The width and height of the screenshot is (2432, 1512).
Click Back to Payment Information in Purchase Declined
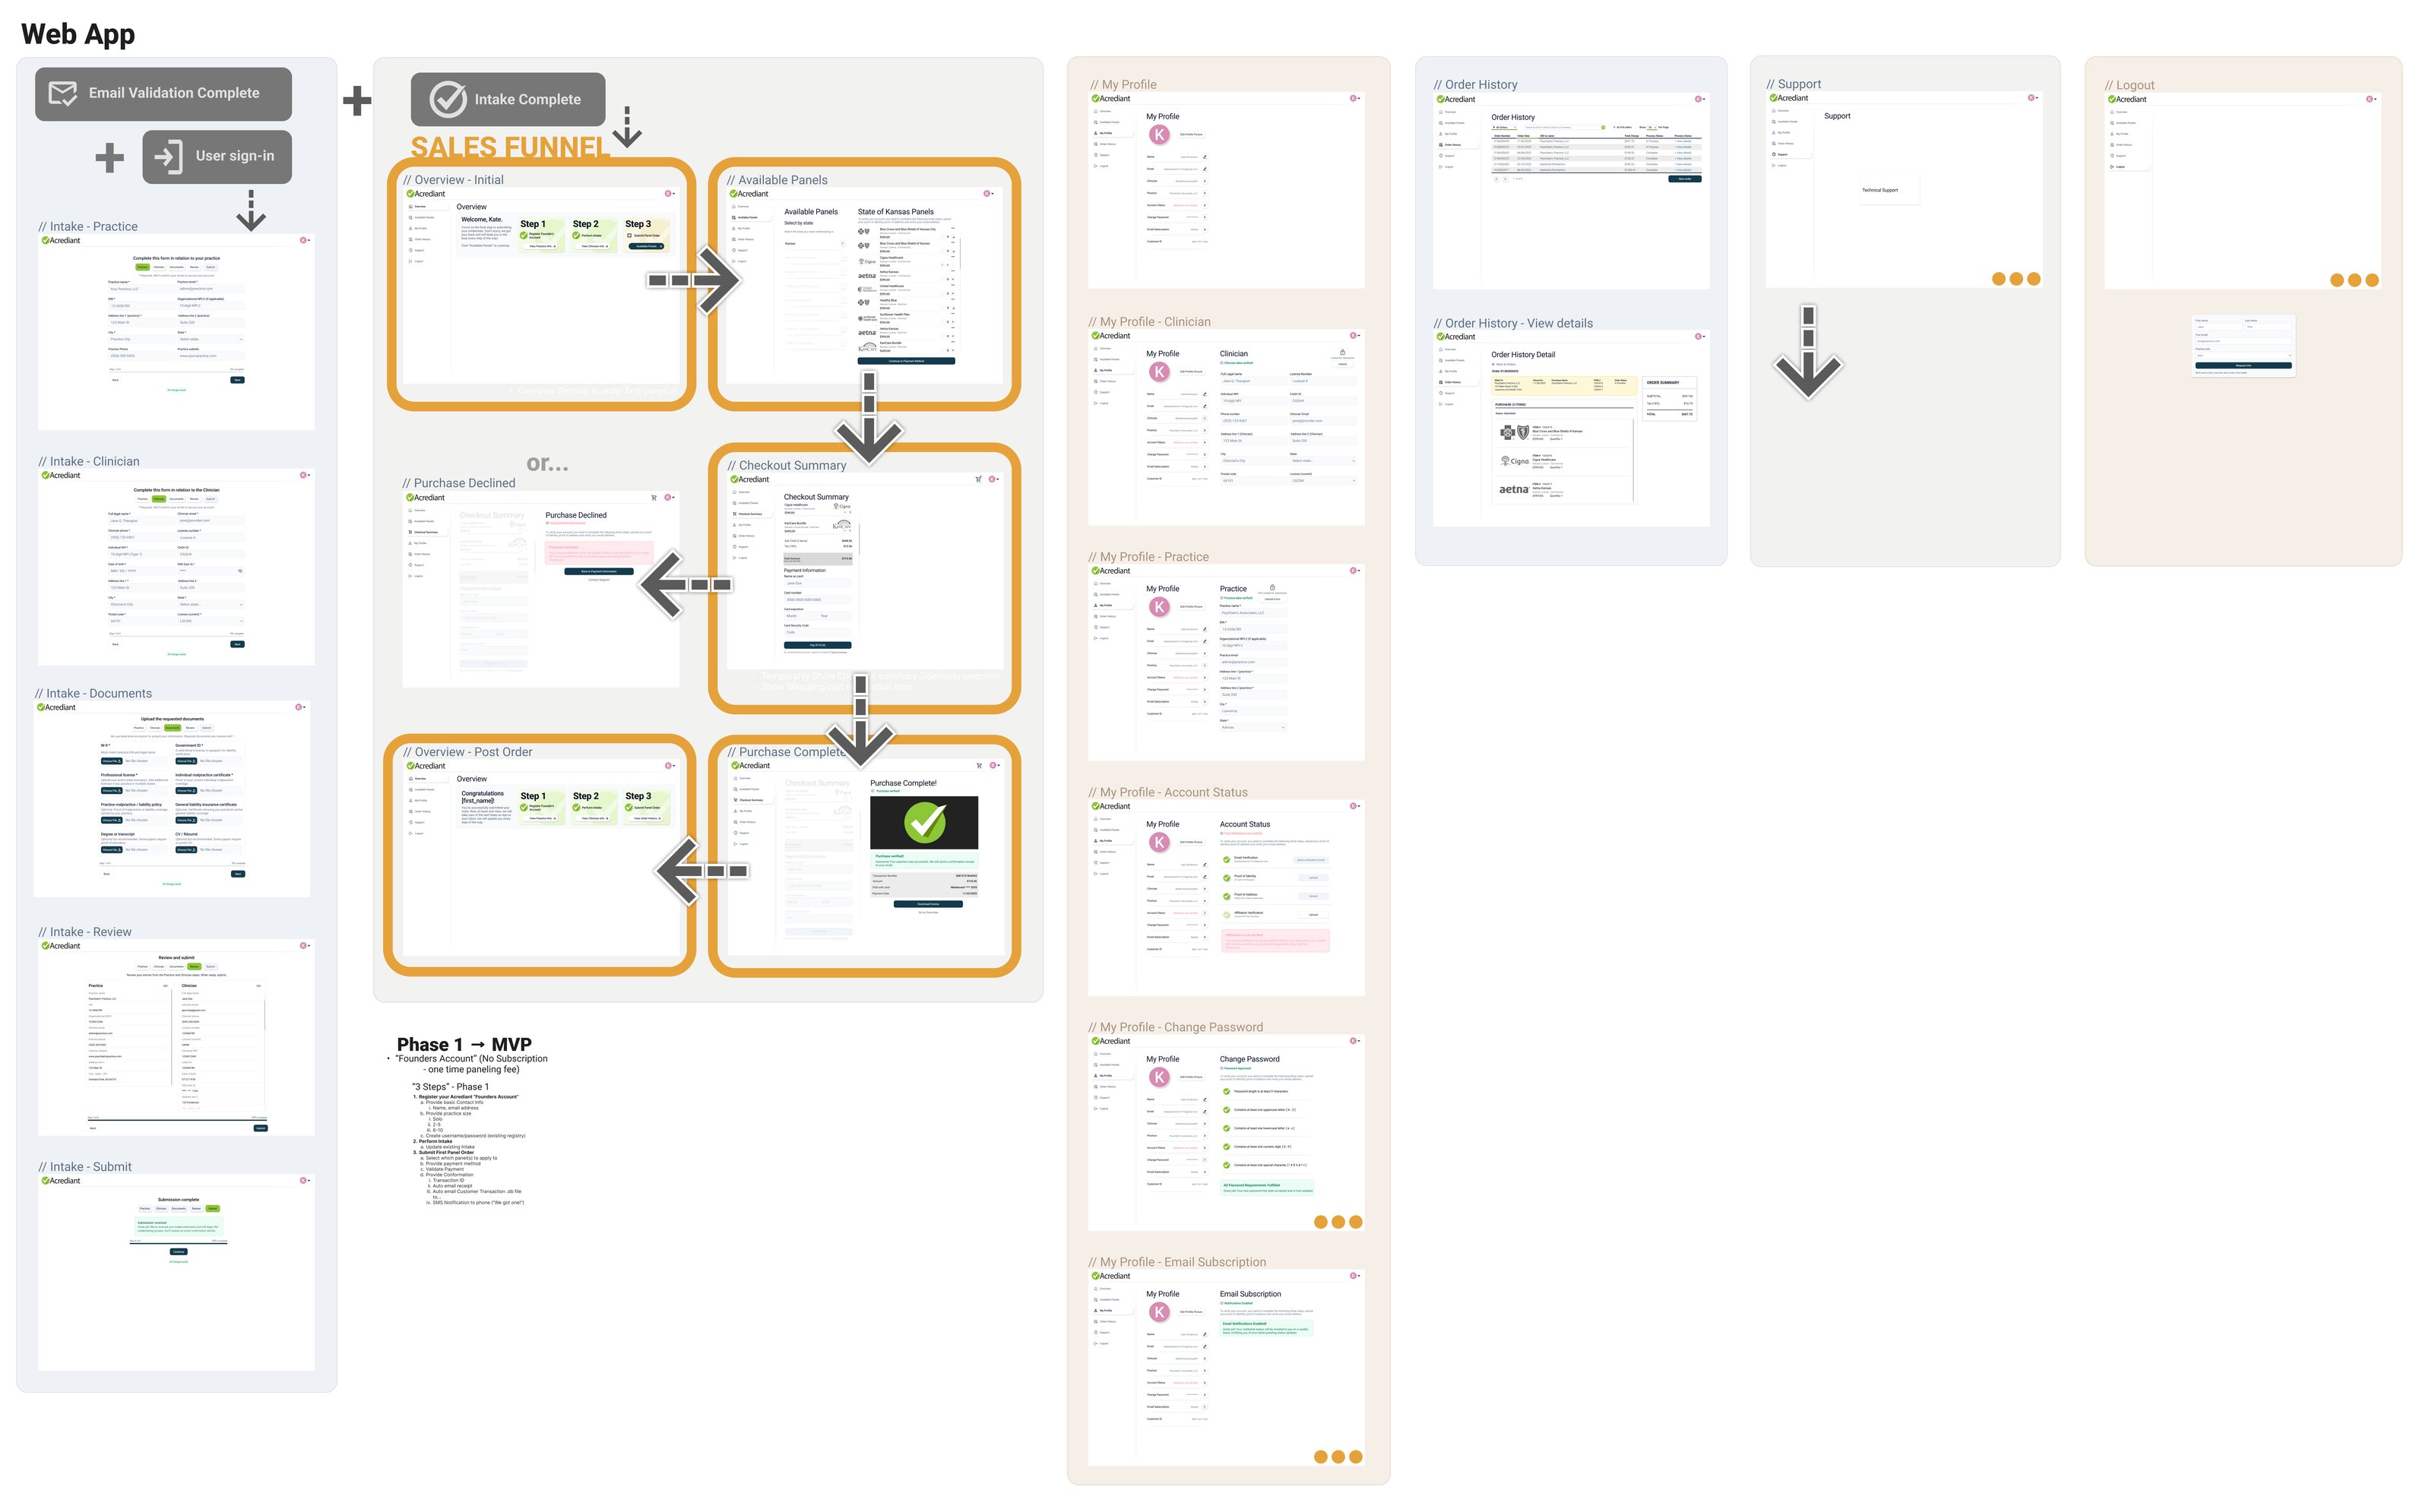pyautogui.click(x=598, y=571)
